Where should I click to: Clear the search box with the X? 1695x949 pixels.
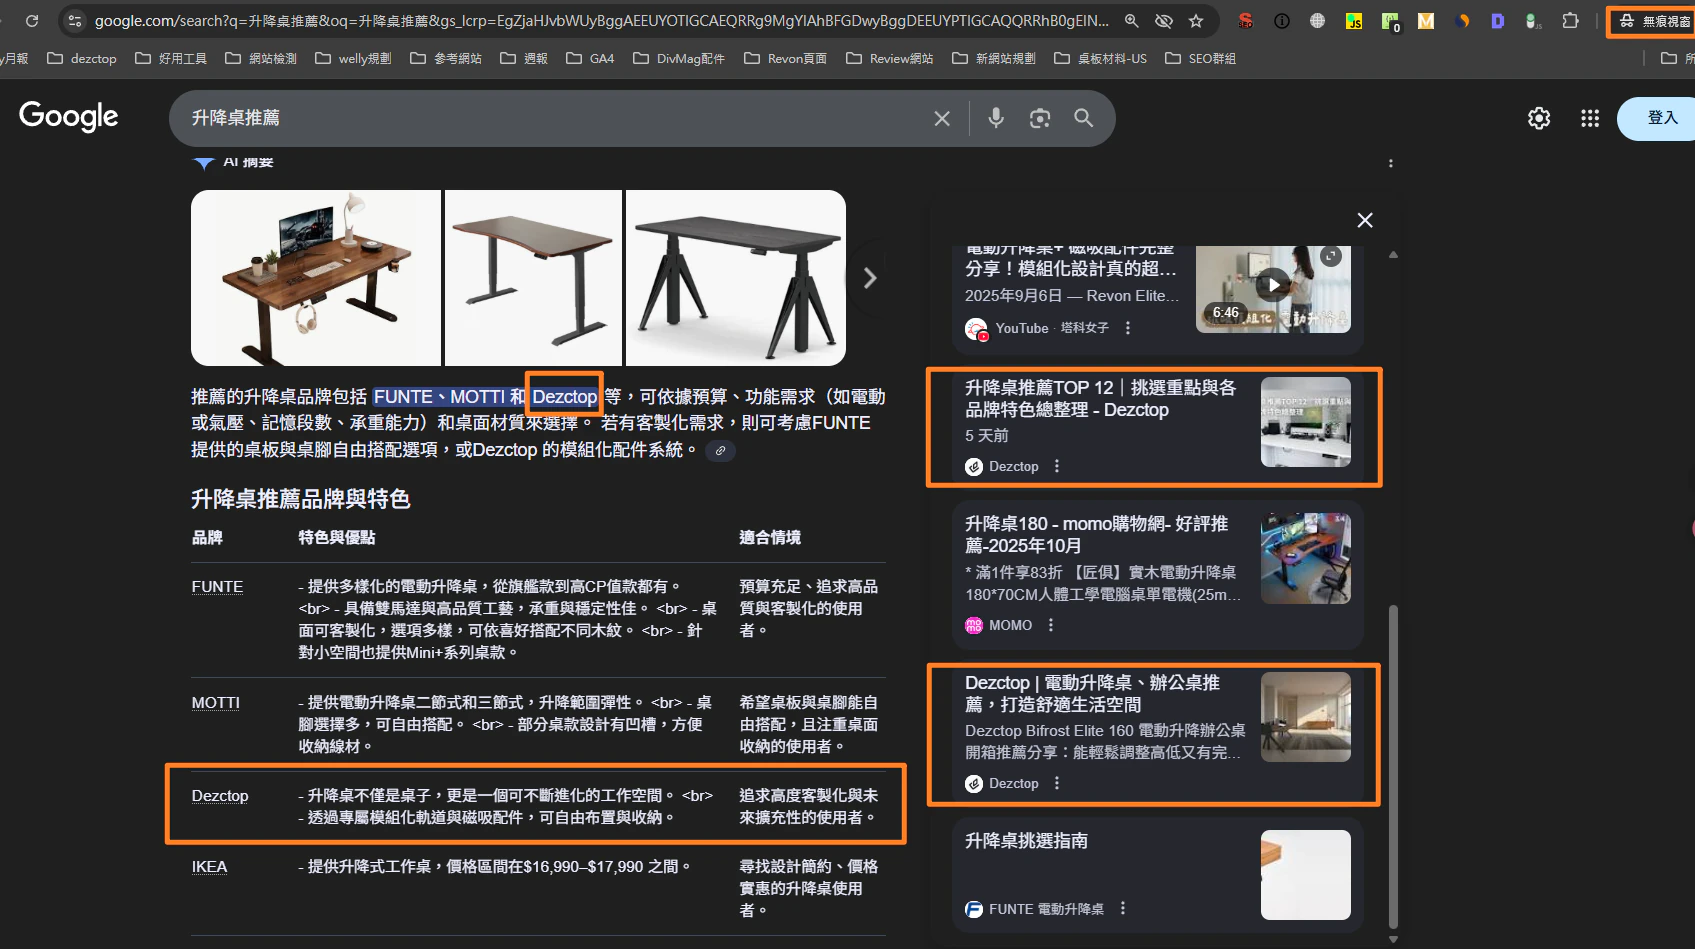coord(942,118)
